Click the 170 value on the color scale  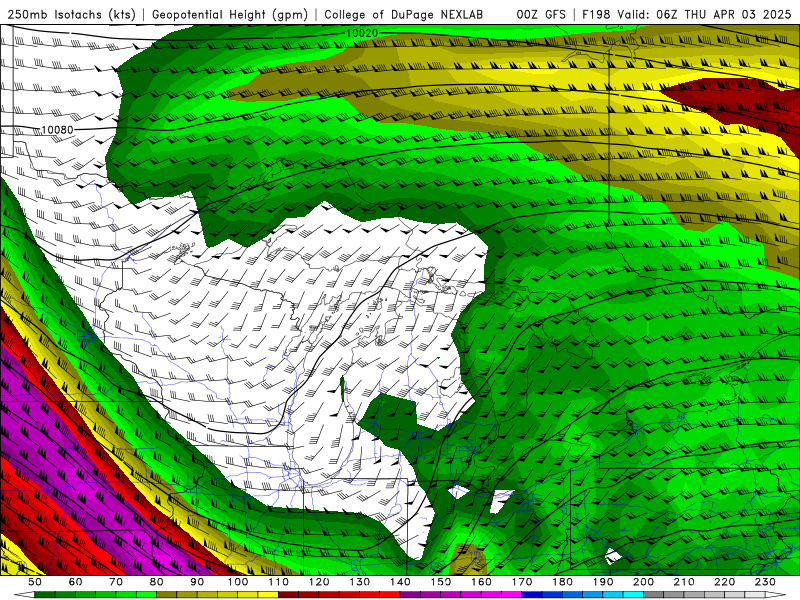tap(521, 582)
